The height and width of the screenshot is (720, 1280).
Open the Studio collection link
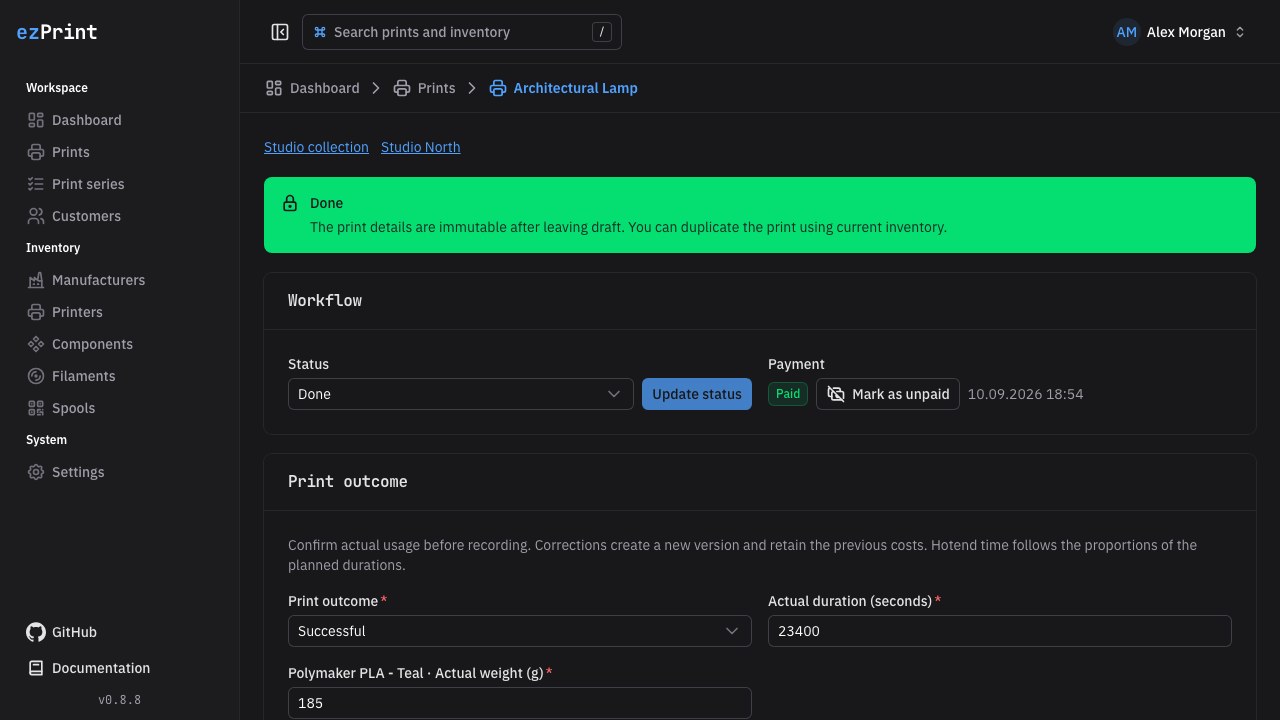click(316, 147)
